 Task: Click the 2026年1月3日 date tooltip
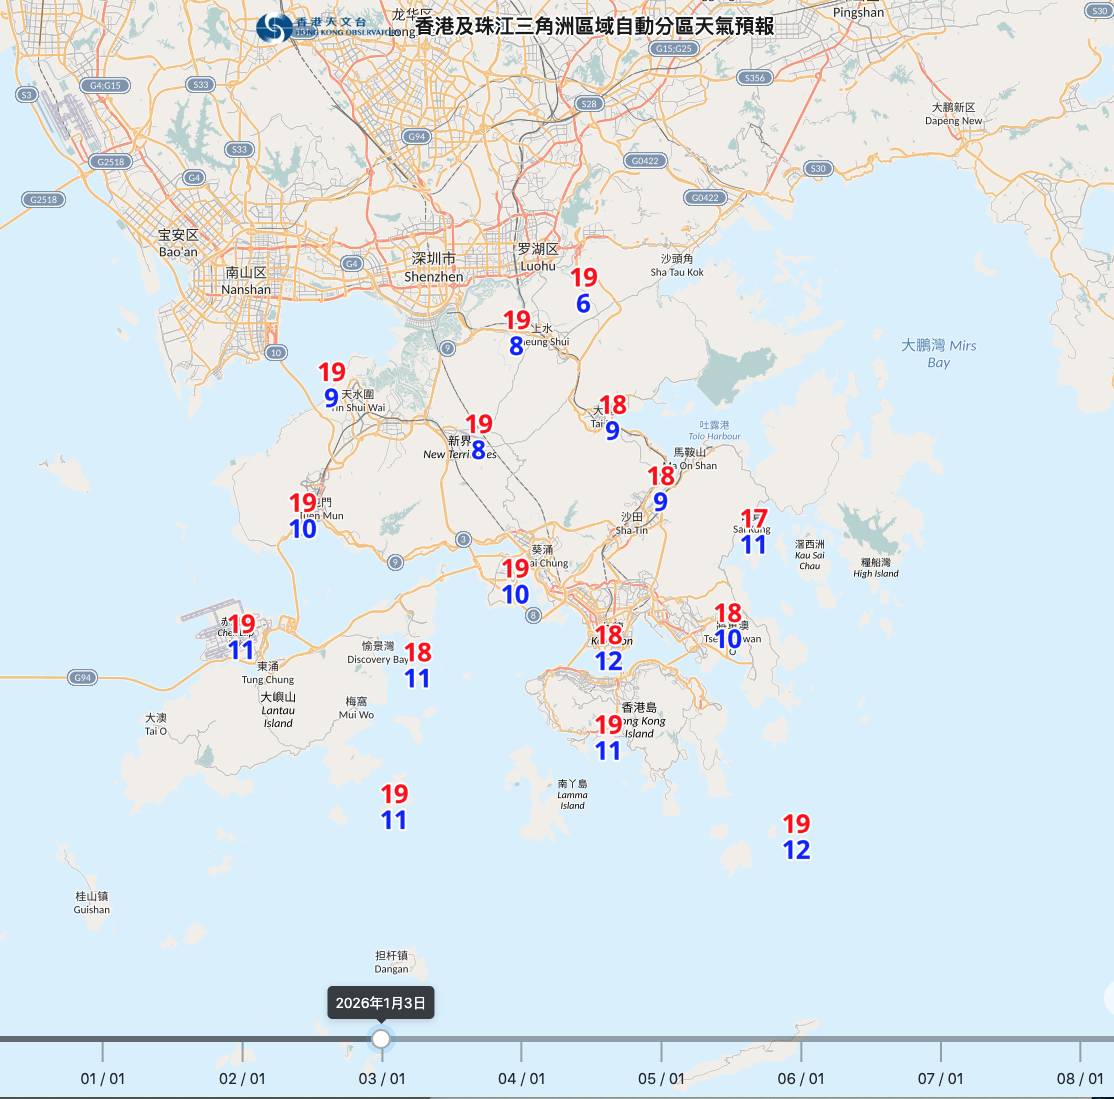381,1003
